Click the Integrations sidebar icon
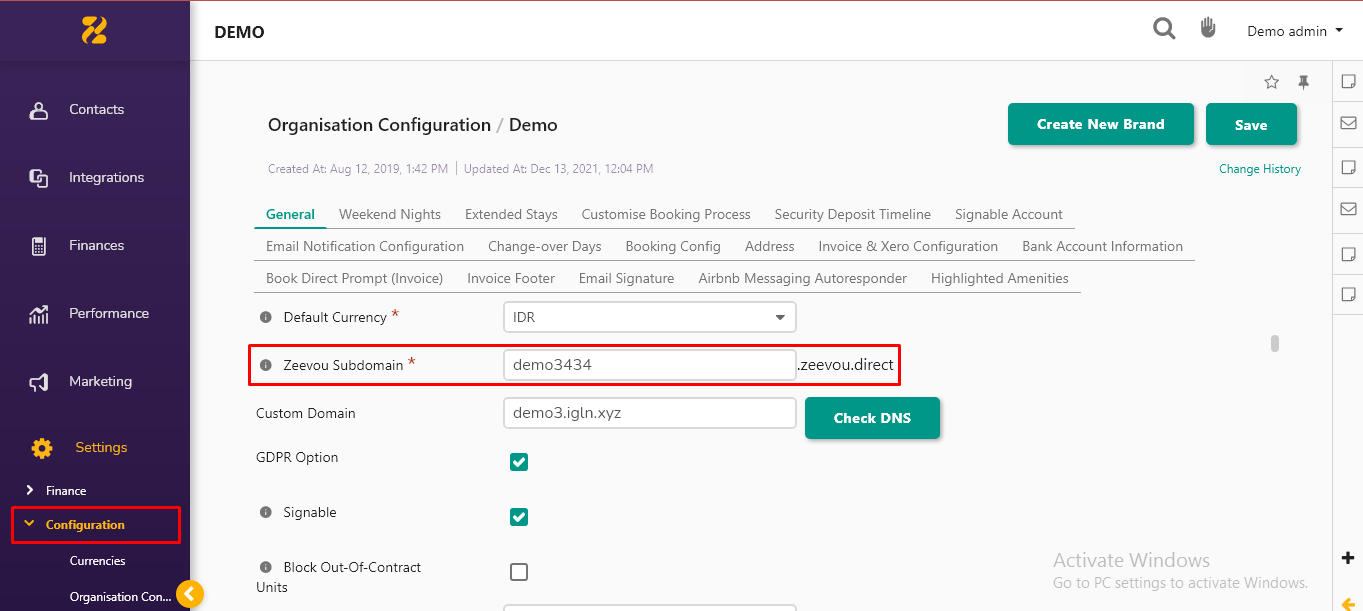This screenshot has height=611, width=1363. (x=39, y=178)
